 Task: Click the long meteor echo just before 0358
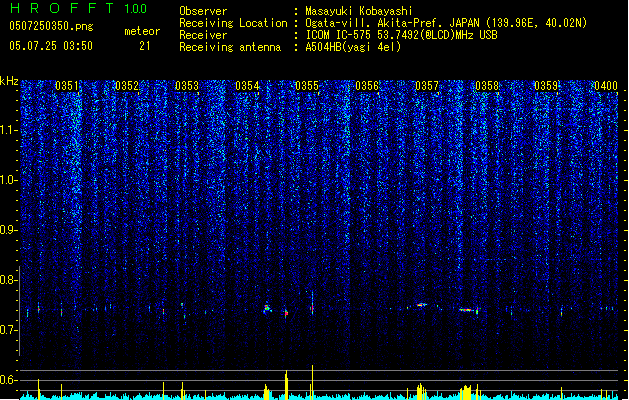point(467,310)
